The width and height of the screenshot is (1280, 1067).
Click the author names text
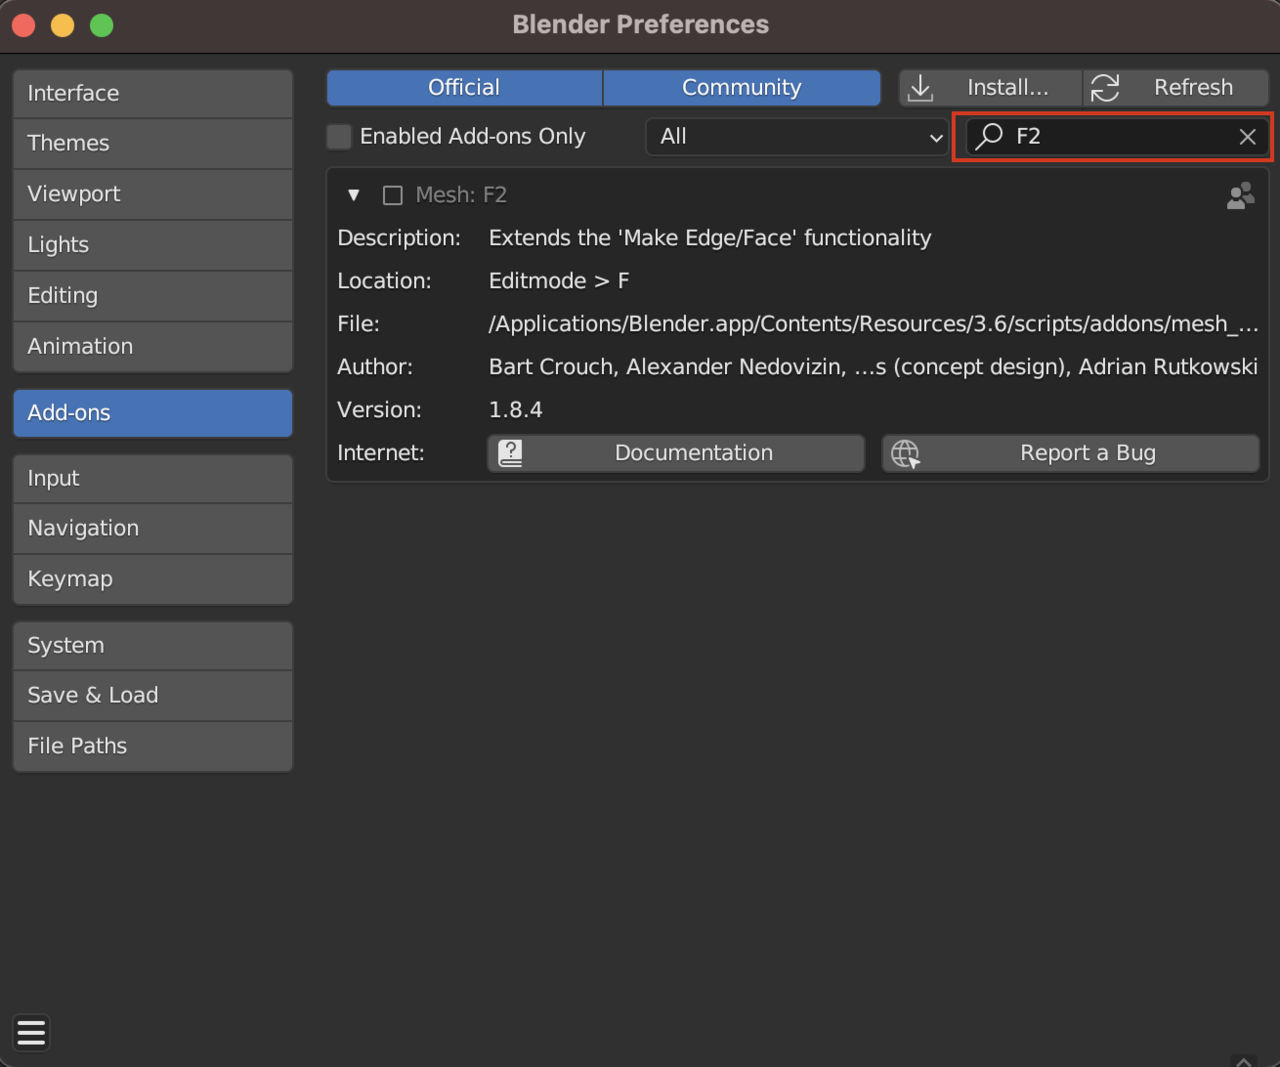(873, 367)
